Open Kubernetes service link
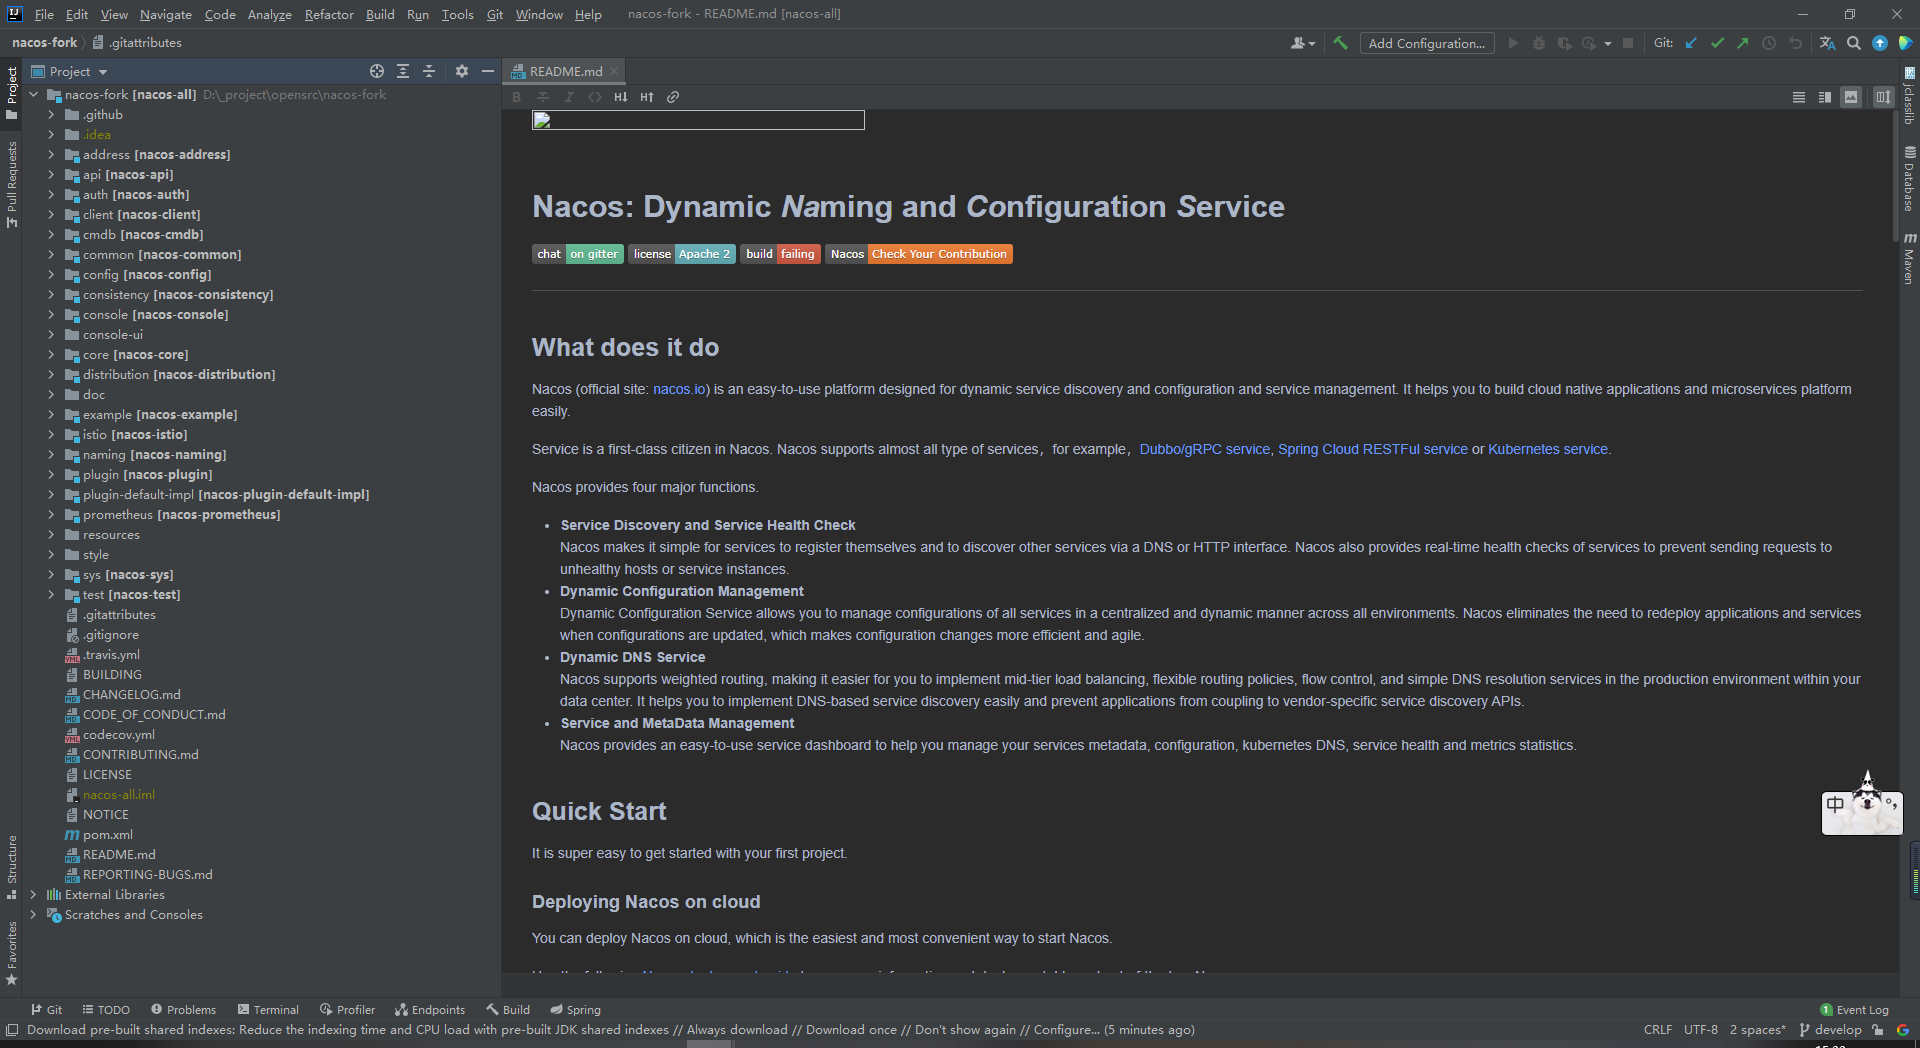1920x1048 pixels. click(1548, 449)
